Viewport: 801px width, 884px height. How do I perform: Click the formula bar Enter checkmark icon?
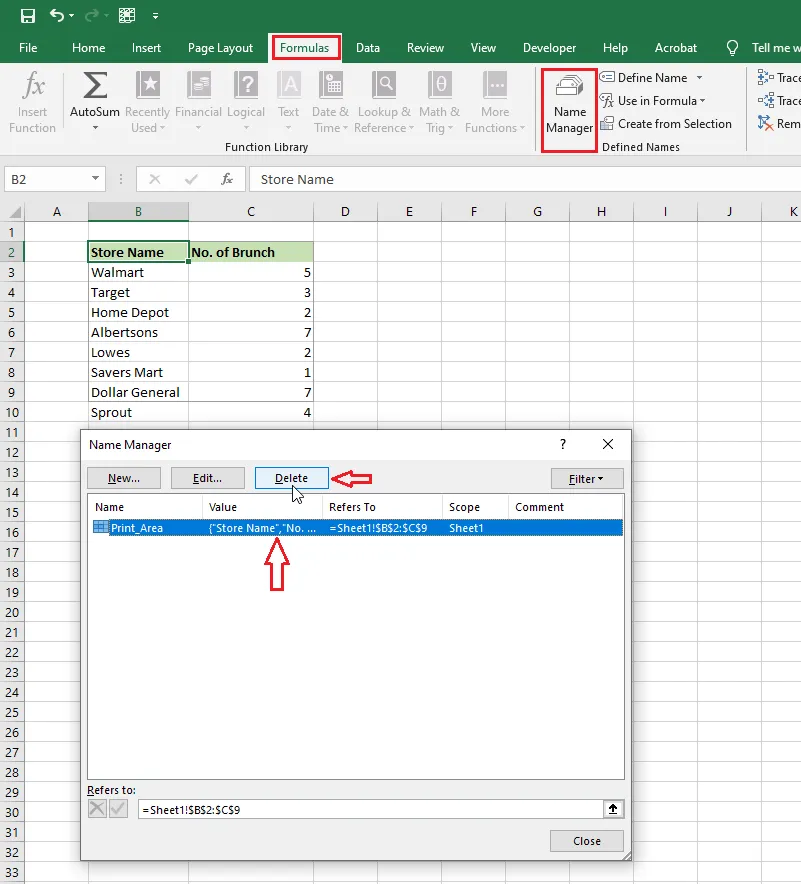[191, 179]
